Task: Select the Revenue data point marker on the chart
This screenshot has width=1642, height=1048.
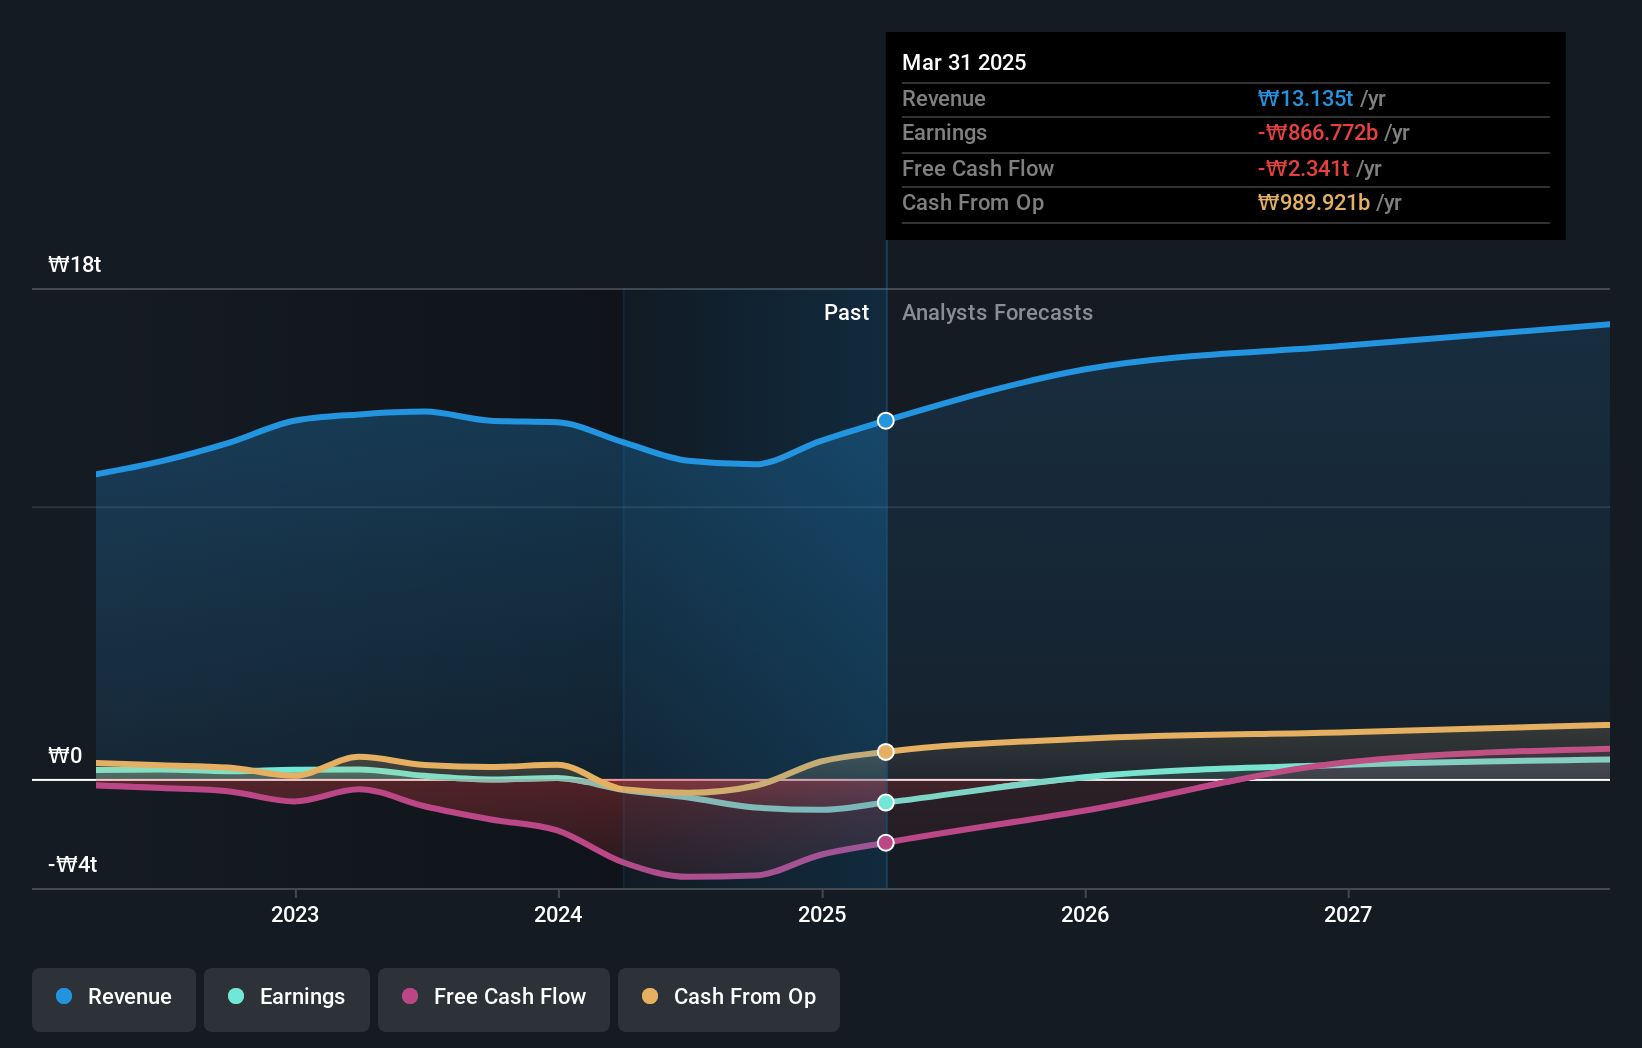Action: [885, 421]
